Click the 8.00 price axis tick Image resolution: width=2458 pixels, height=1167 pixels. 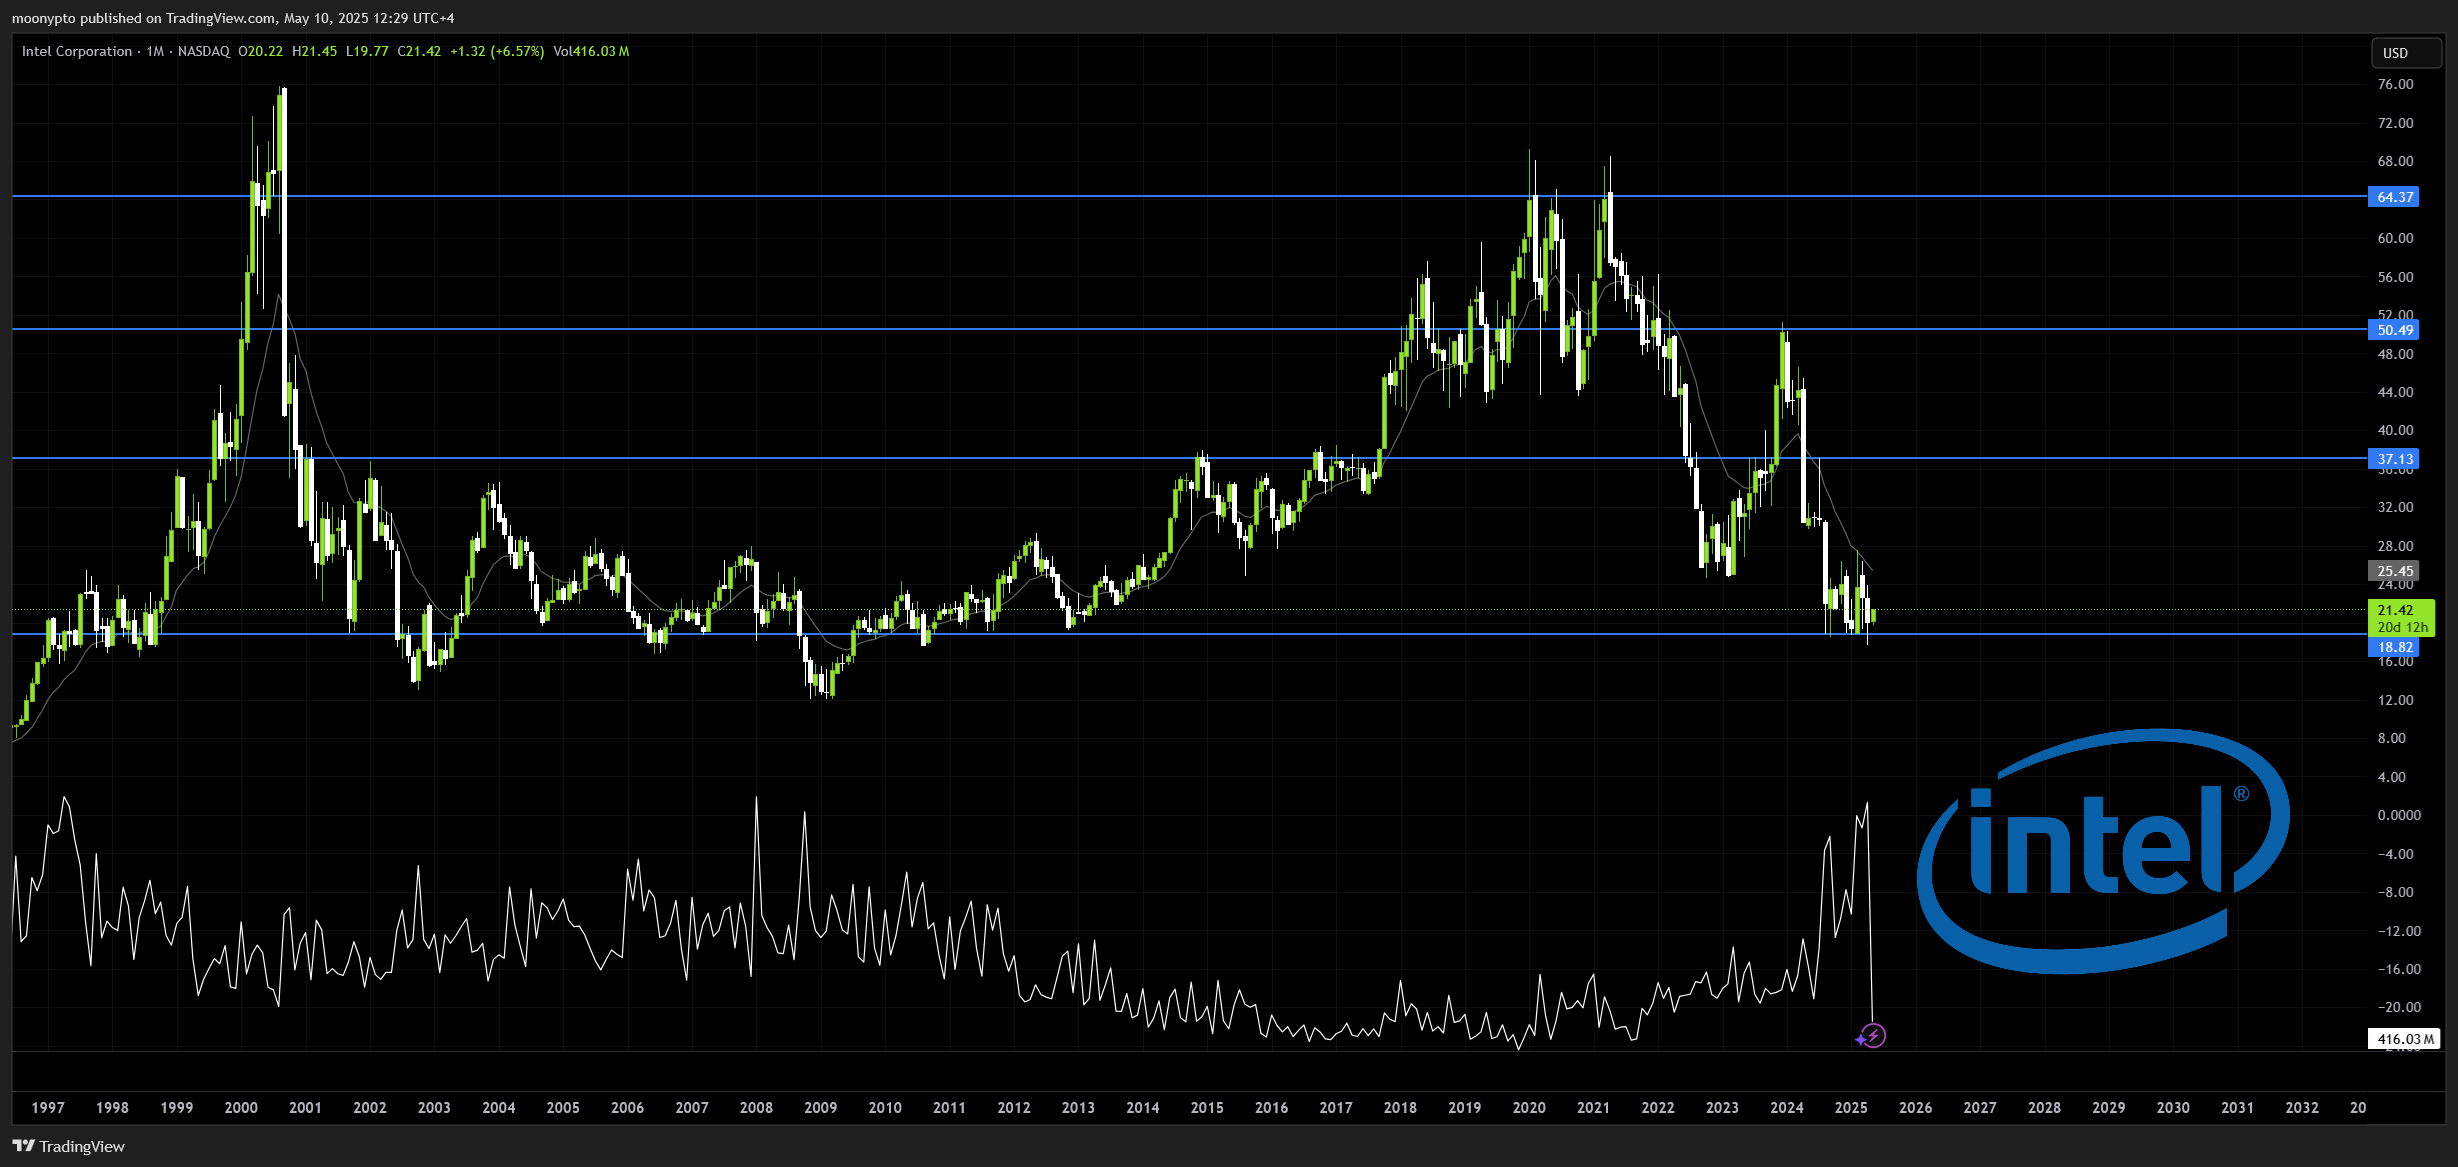(x=2392, y=738)
